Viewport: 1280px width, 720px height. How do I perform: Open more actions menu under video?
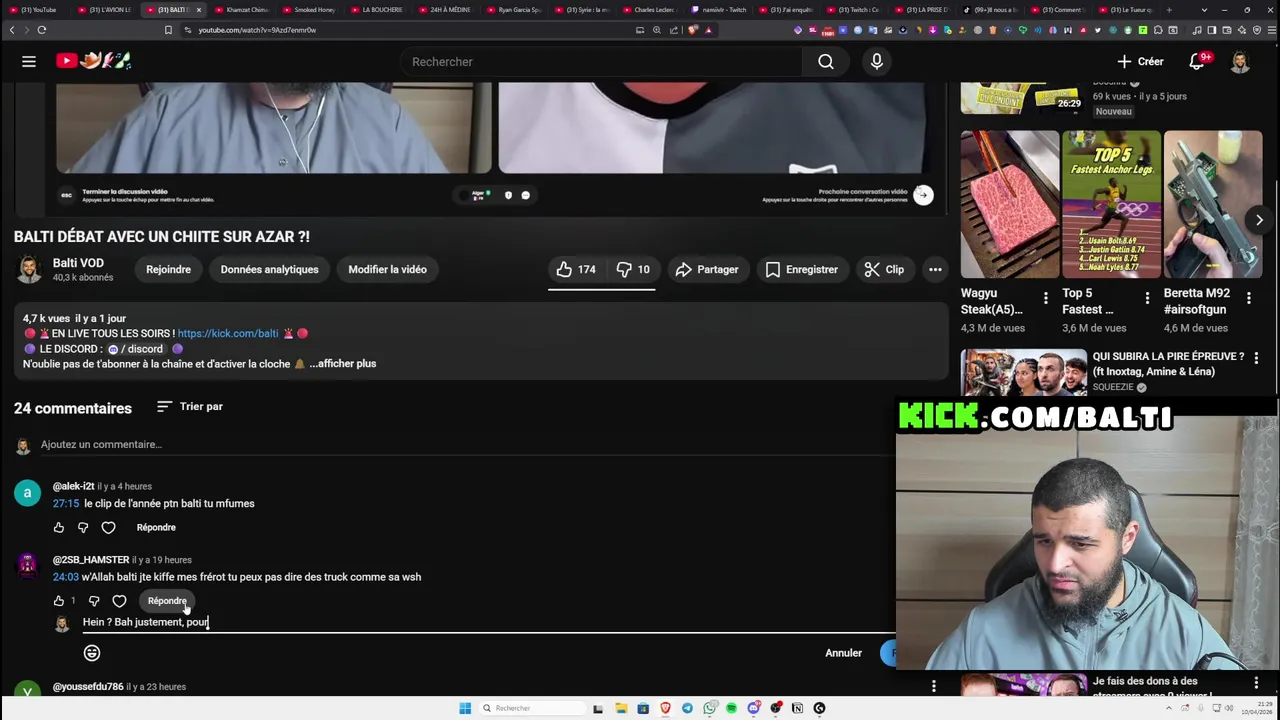coord(935,269)
